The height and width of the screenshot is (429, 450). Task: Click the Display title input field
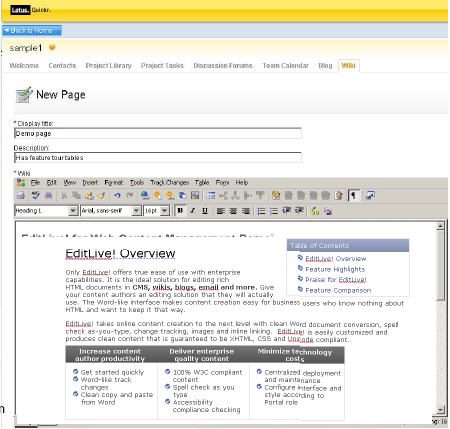point(158,133)
